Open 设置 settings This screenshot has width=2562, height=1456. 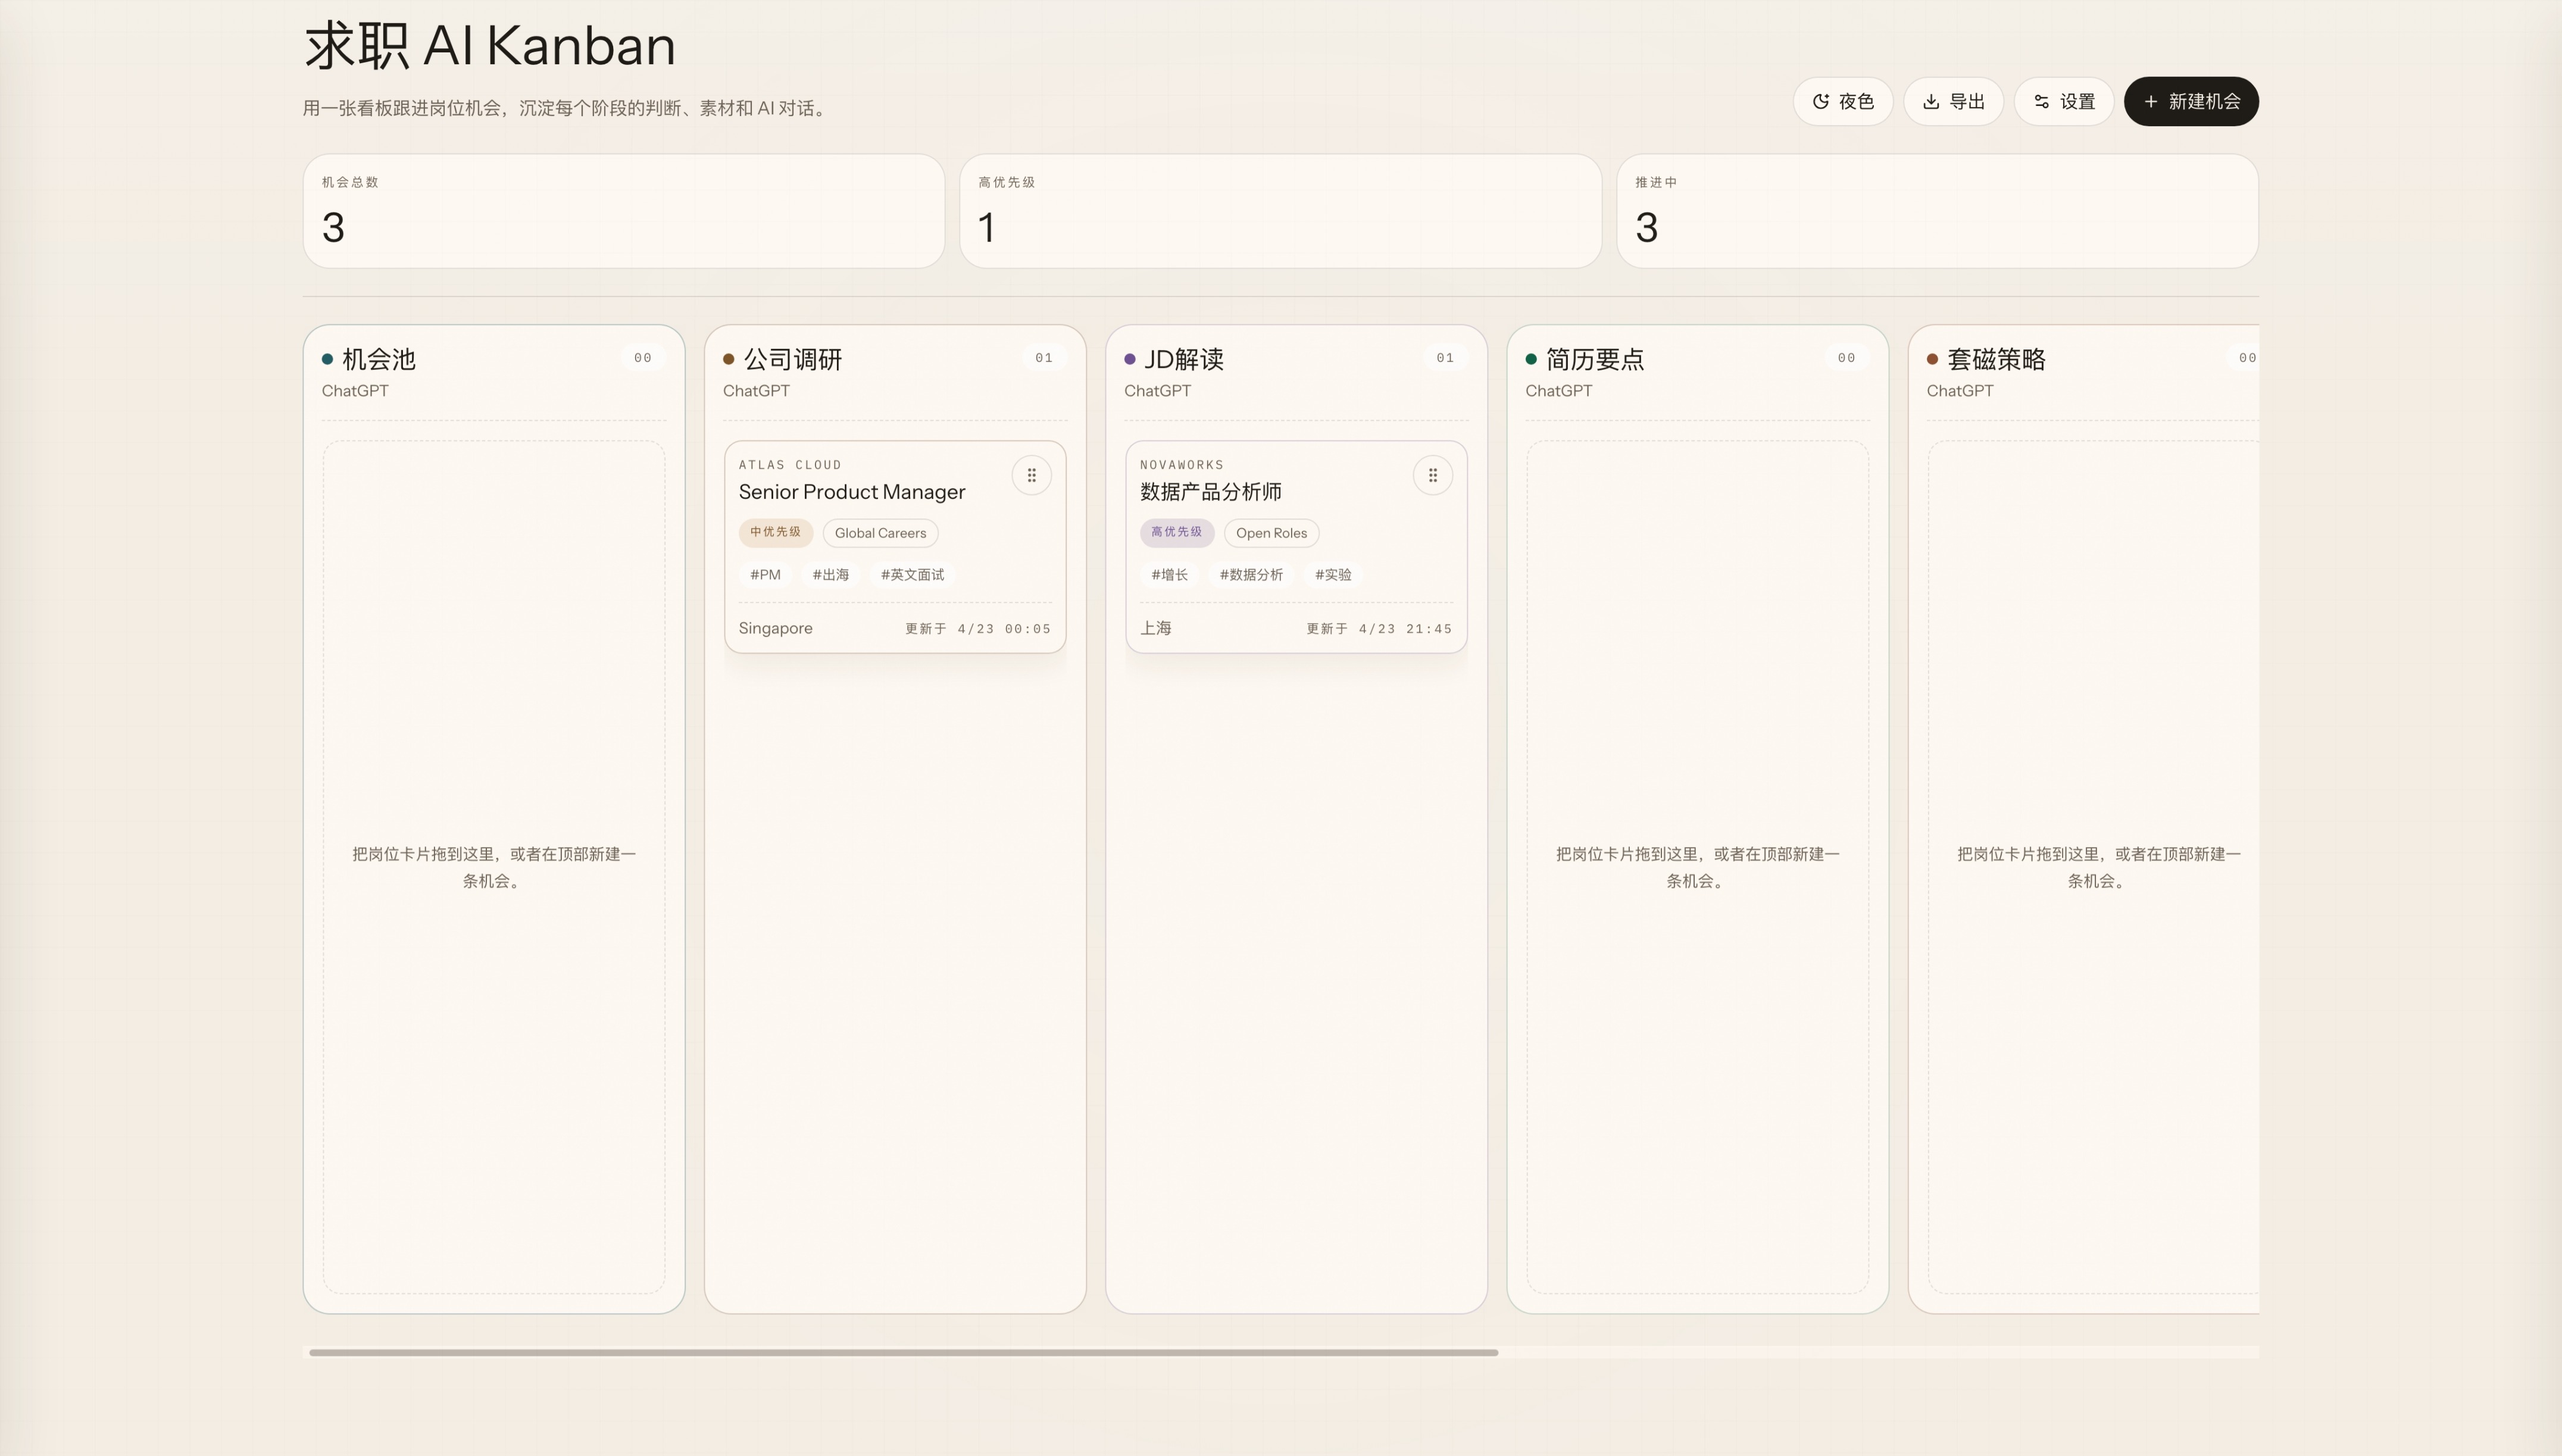pyautogui.click(x=2064, y=101)
